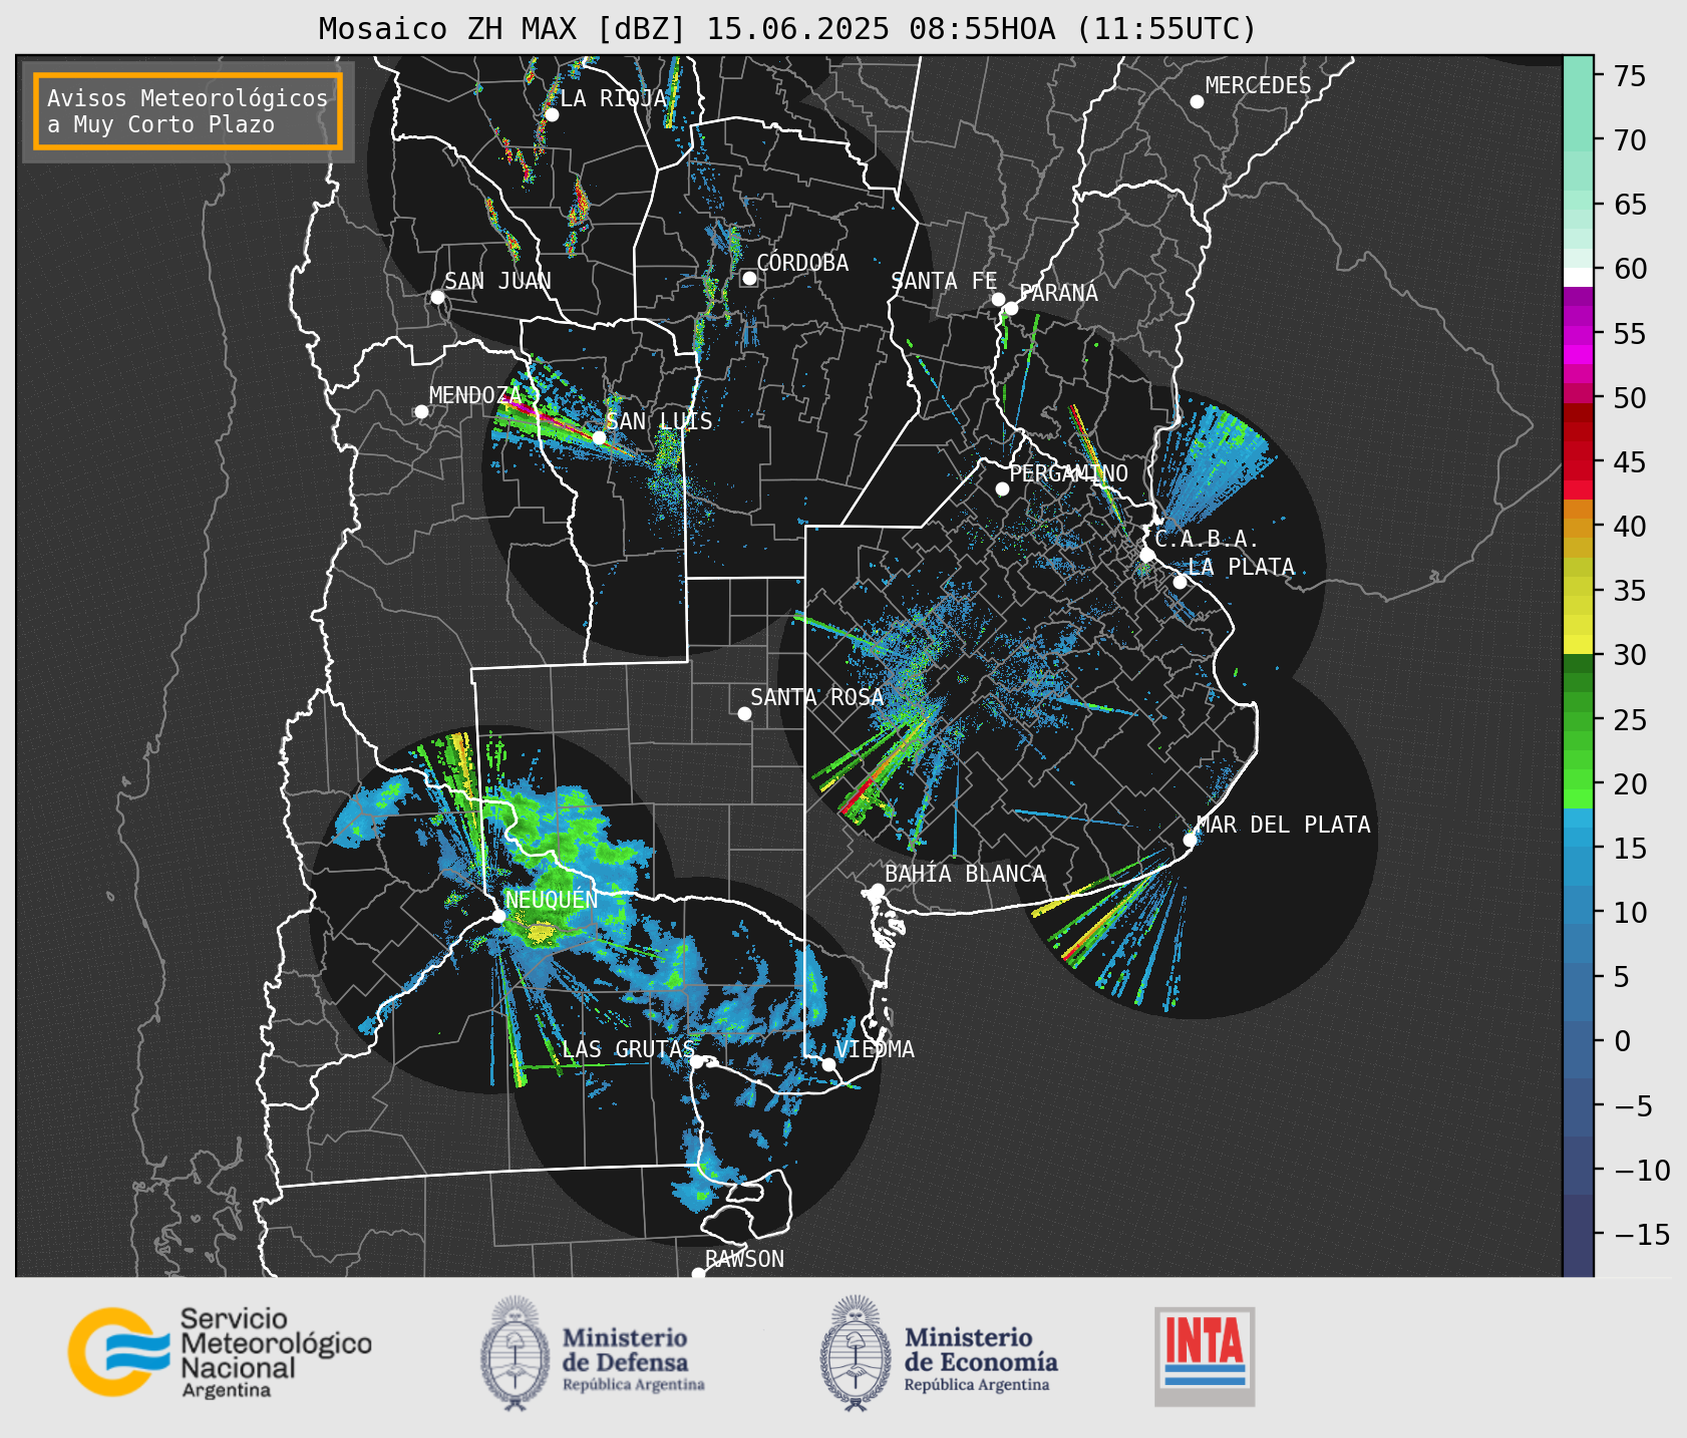The width and height of the screenshot is (1687, 1438).
Task: Click the green 25 dBZ color band
Action: 1578,719
